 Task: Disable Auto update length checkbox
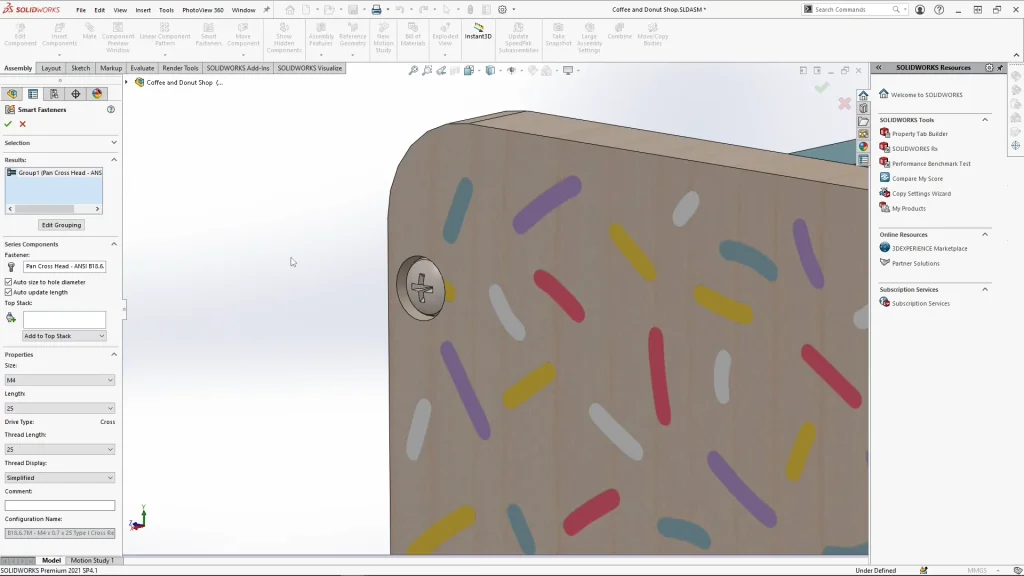coord(9,292)
